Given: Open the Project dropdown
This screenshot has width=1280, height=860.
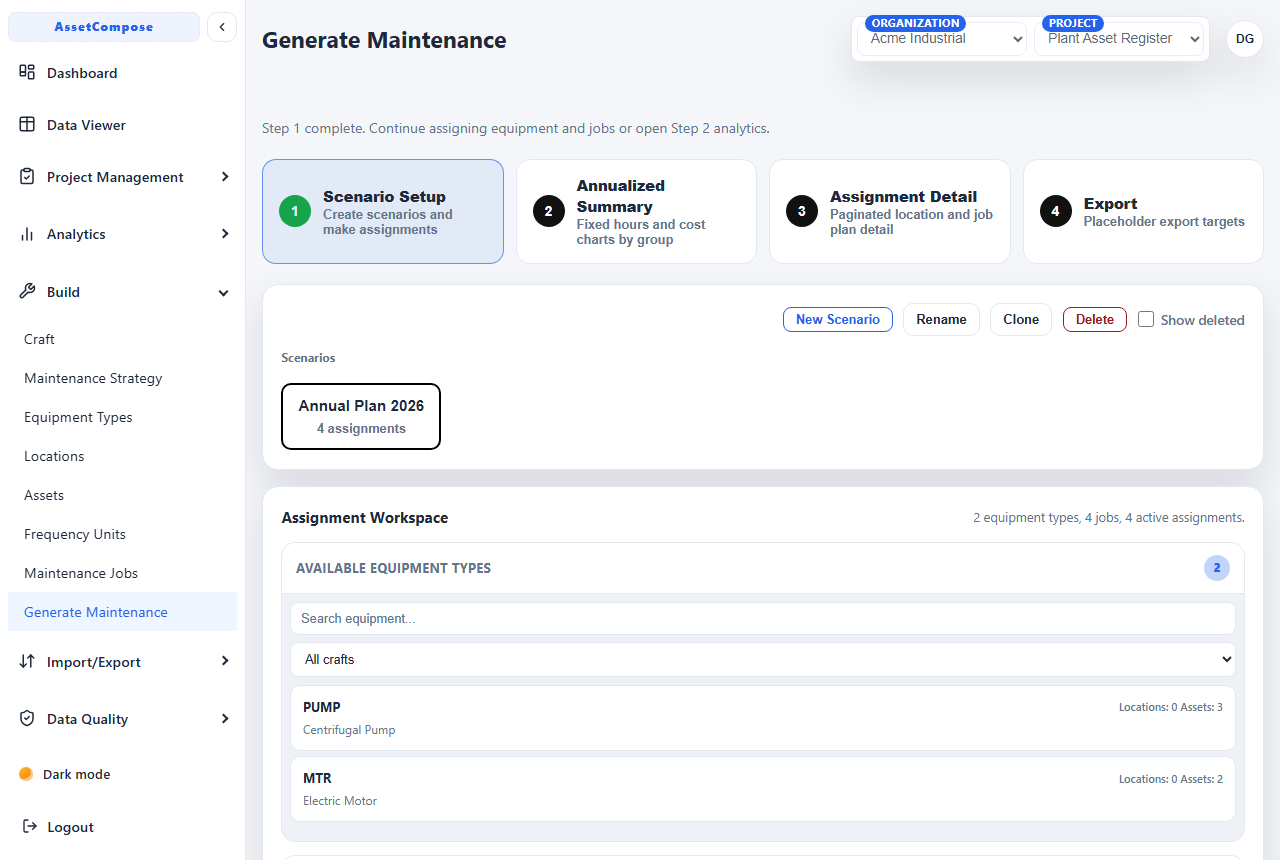Looking at the screenshot, I should [x=1119, y=39].
